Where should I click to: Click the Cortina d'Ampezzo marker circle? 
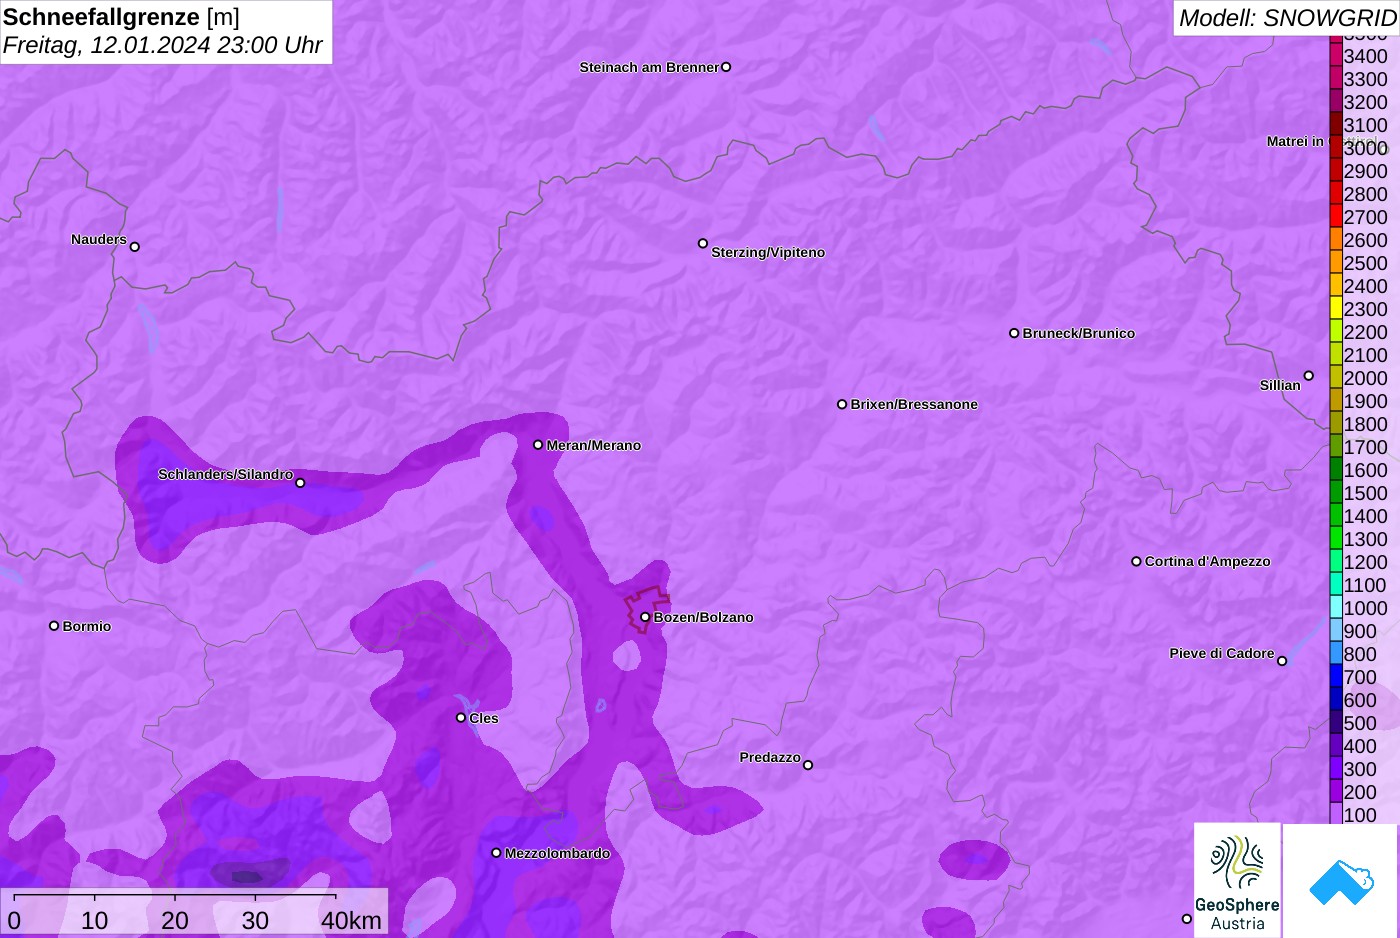[1136, 561]
